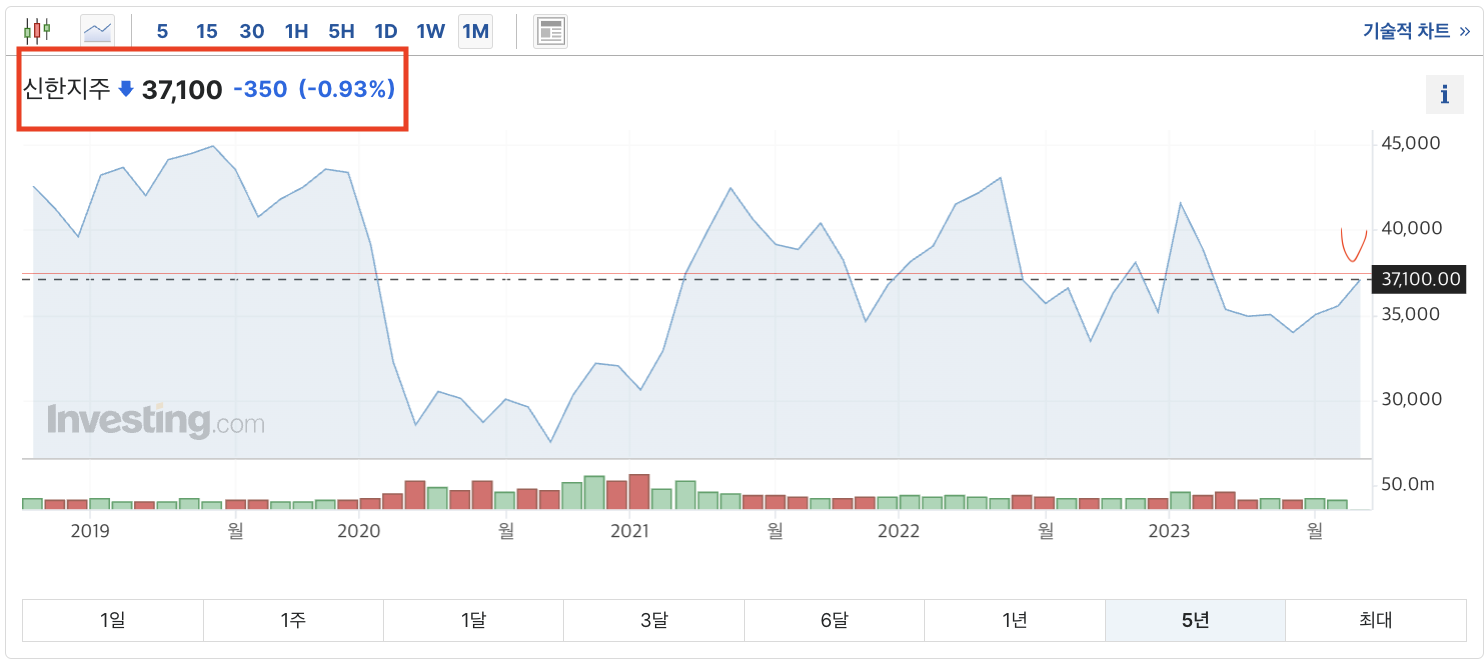Click the 50.0m volume axis label
Image resolution: width=1484 pixels, height=662 pixels.
pos(1407,485)
